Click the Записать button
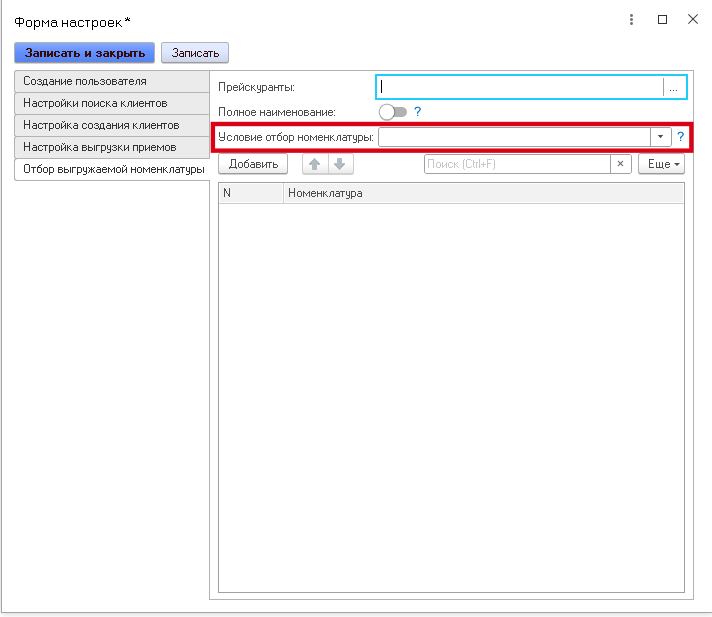Screen dimensions: 712x617 click(x=195, y=52)
